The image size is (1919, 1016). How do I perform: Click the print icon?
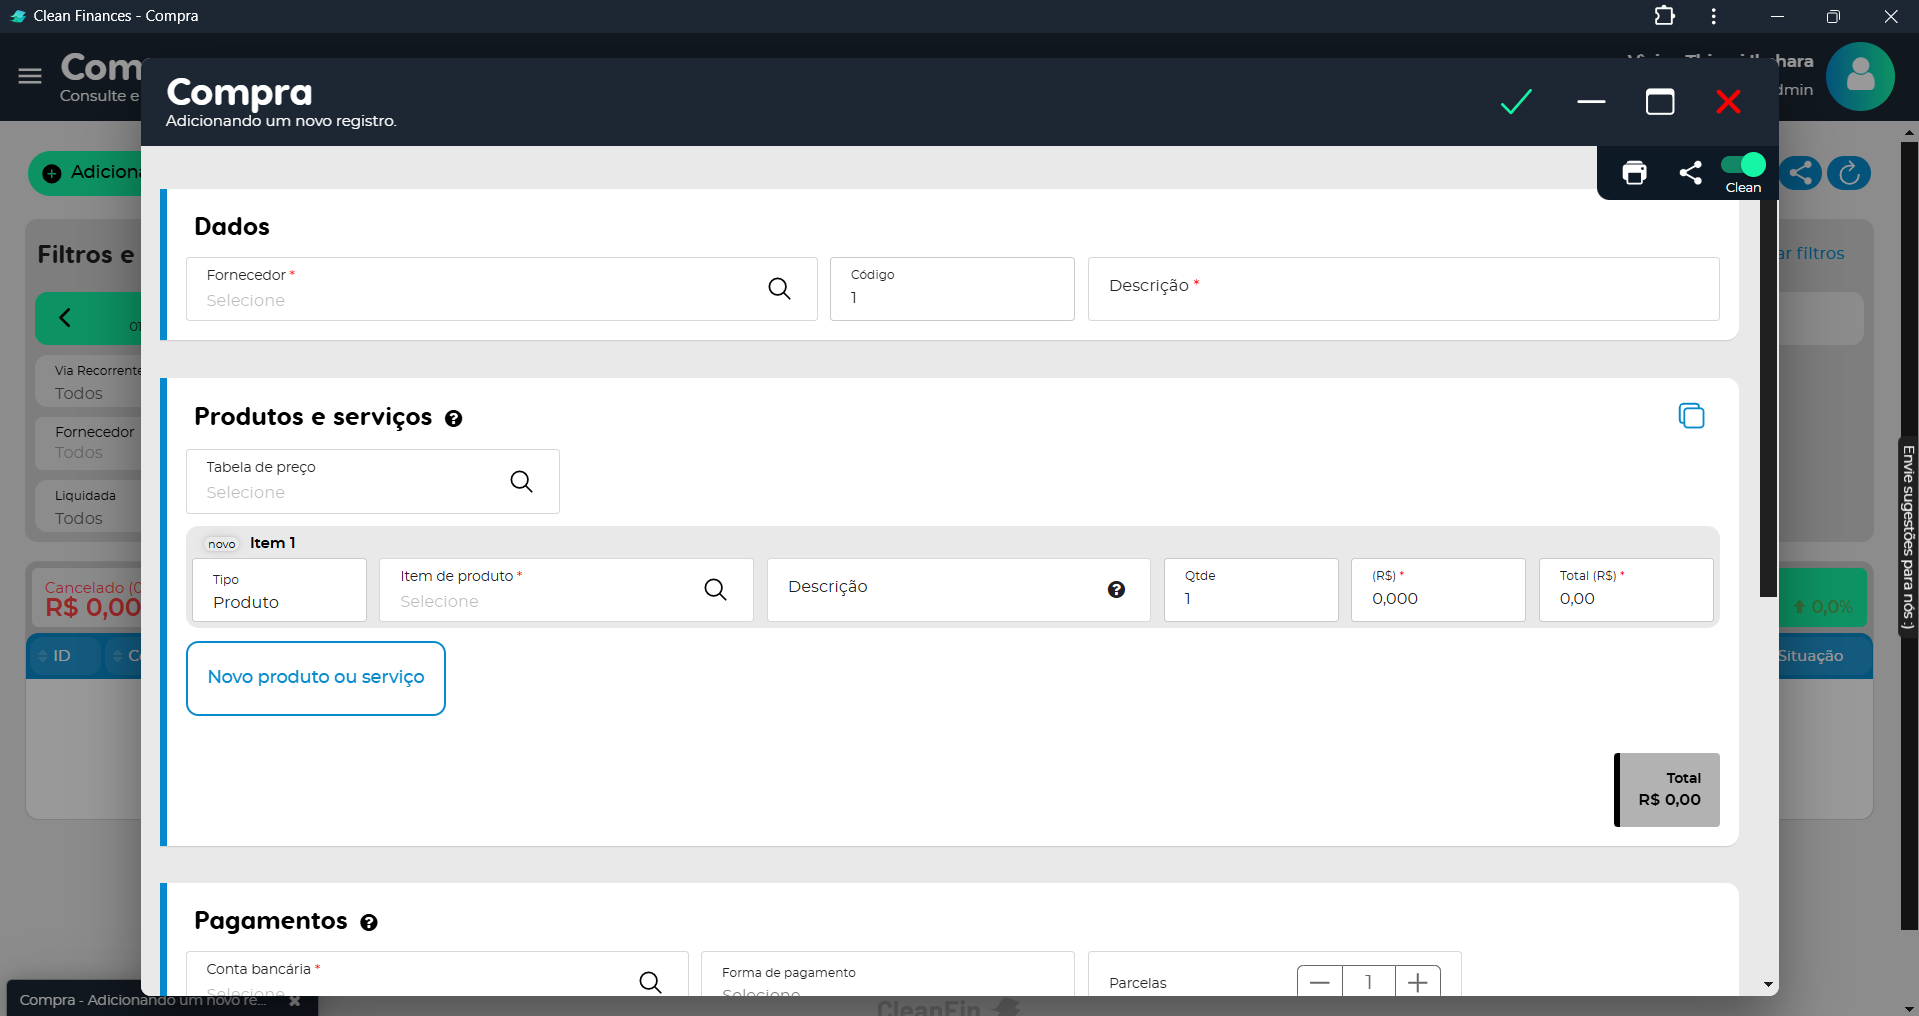click(1634, 173)
